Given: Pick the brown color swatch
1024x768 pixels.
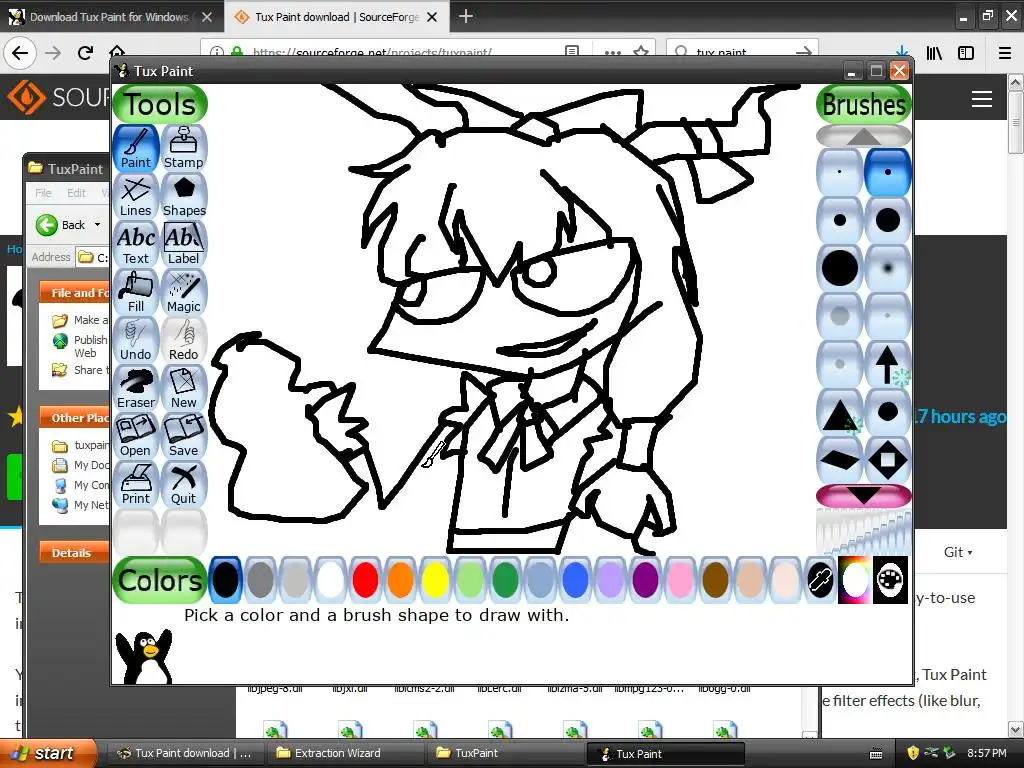Looking at the screenshot, I should [x=715, y=579].
